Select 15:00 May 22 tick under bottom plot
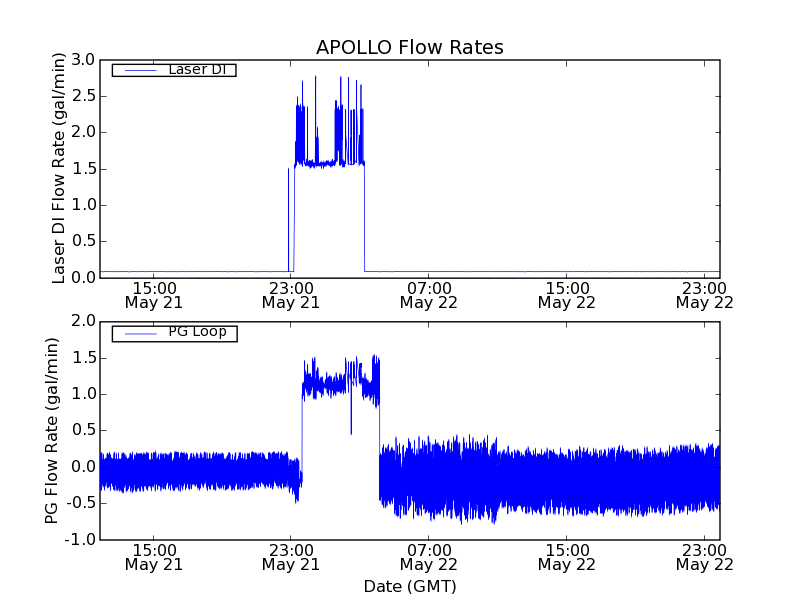Image resolution: width=800 pixels, height=600 pixels. (567, 556)
